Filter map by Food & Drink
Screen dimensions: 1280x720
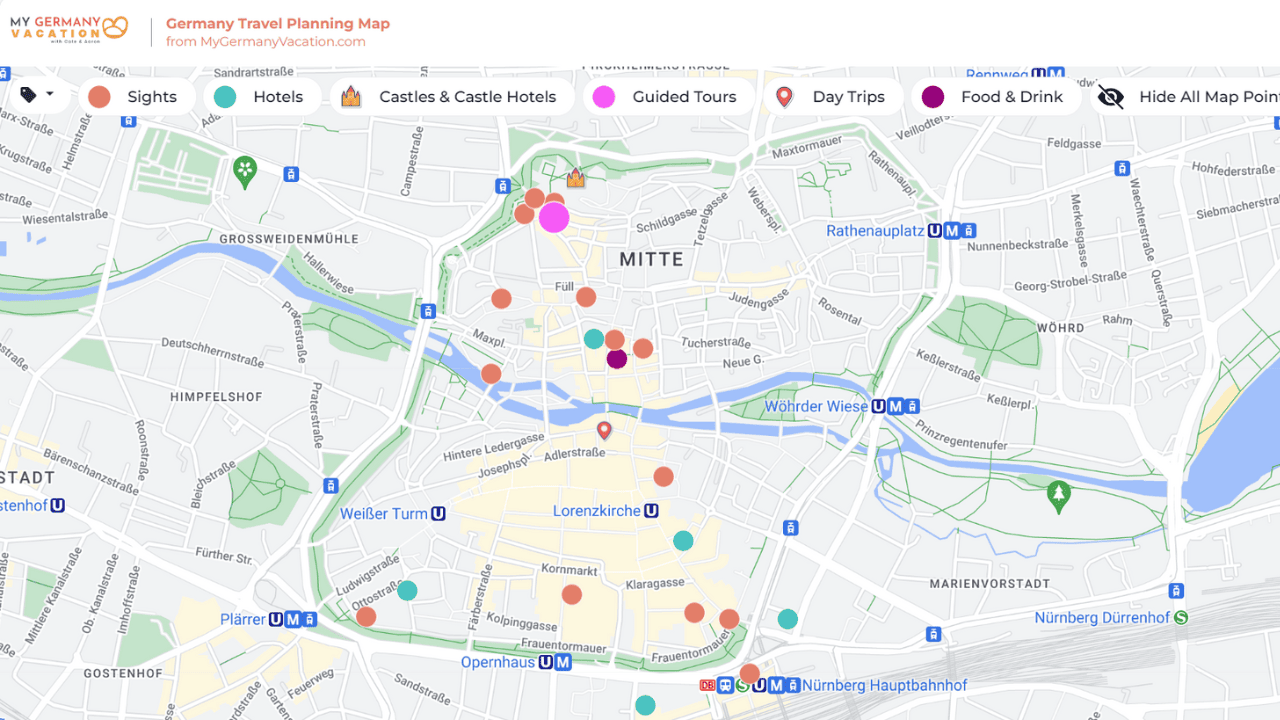[996, 97]
